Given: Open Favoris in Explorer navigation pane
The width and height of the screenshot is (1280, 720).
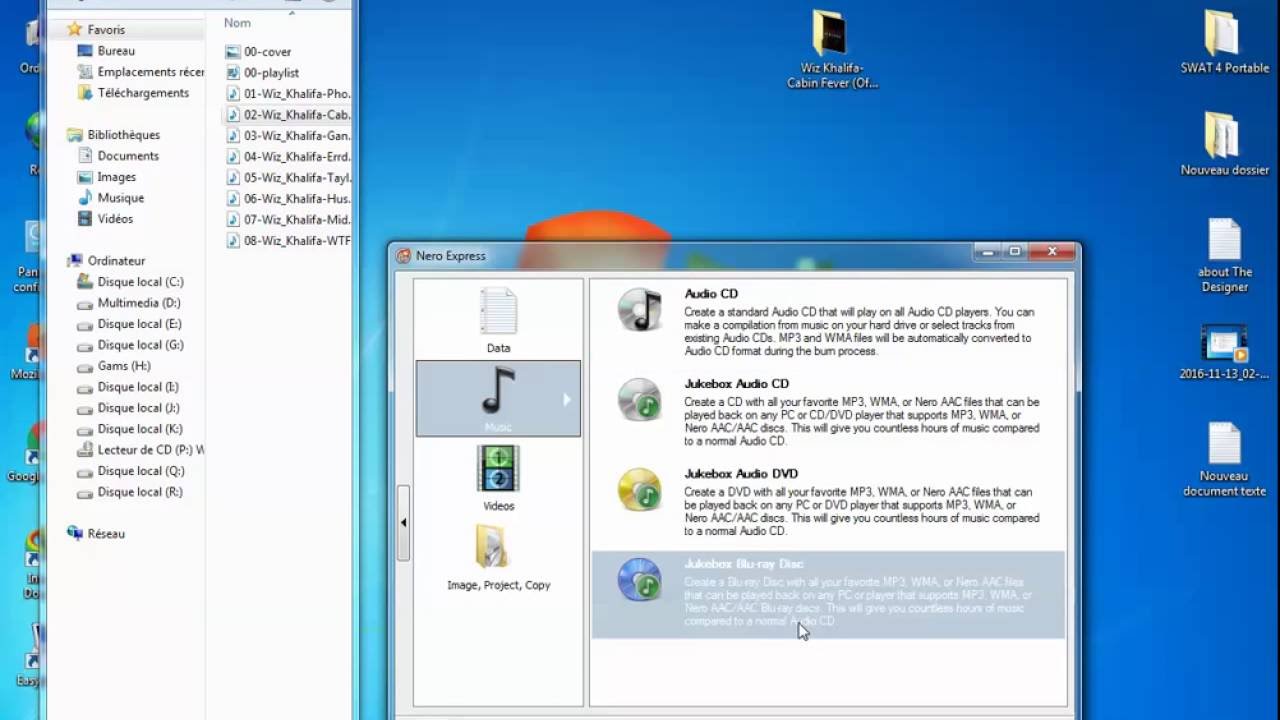Looking at the screenshot, I should tap(96, 30).
